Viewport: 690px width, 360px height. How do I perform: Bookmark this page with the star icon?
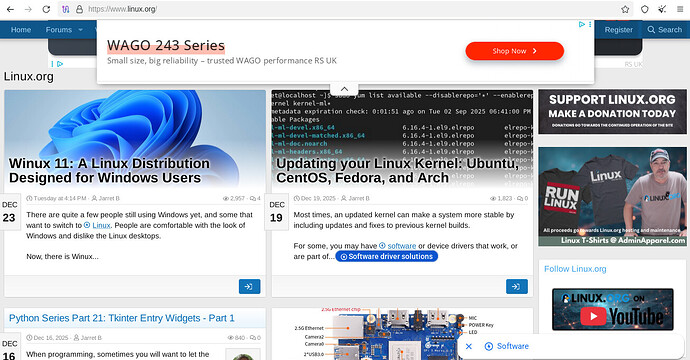(625, 9)
